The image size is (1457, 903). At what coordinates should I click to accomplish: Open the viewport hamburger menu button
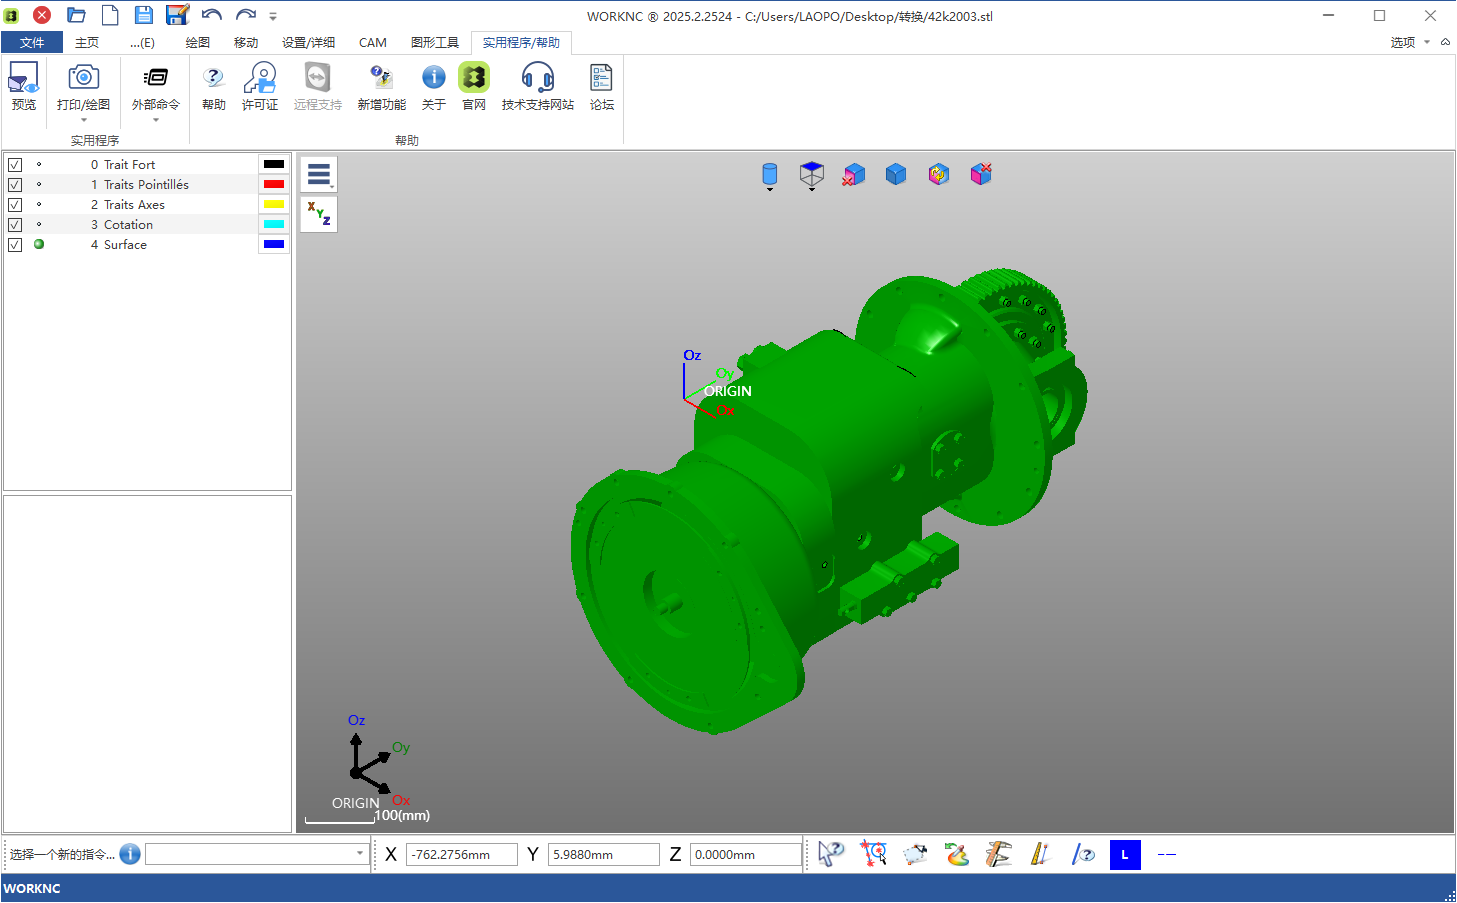click(x=319, y=175)
